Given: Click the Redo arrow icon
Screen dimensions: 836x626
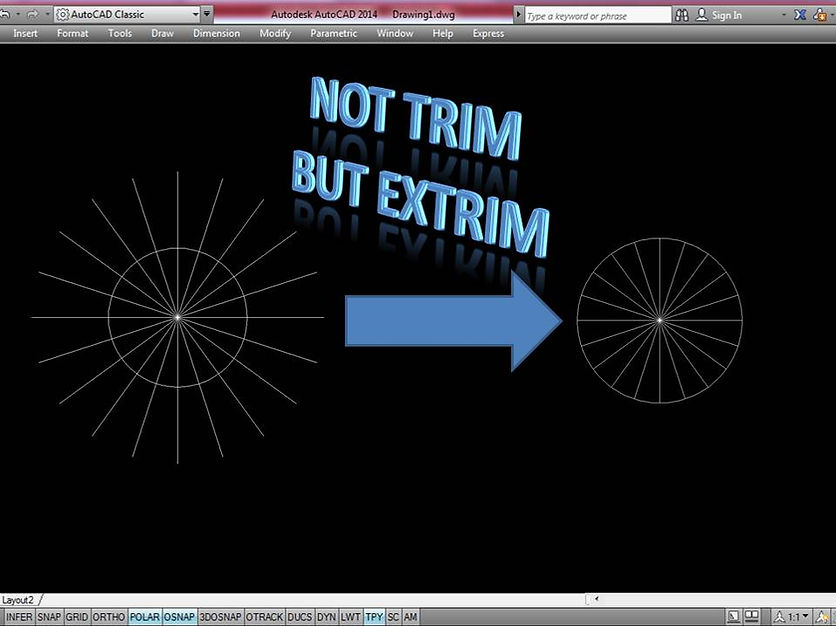Looking at the screenshot, I should 32,14.
